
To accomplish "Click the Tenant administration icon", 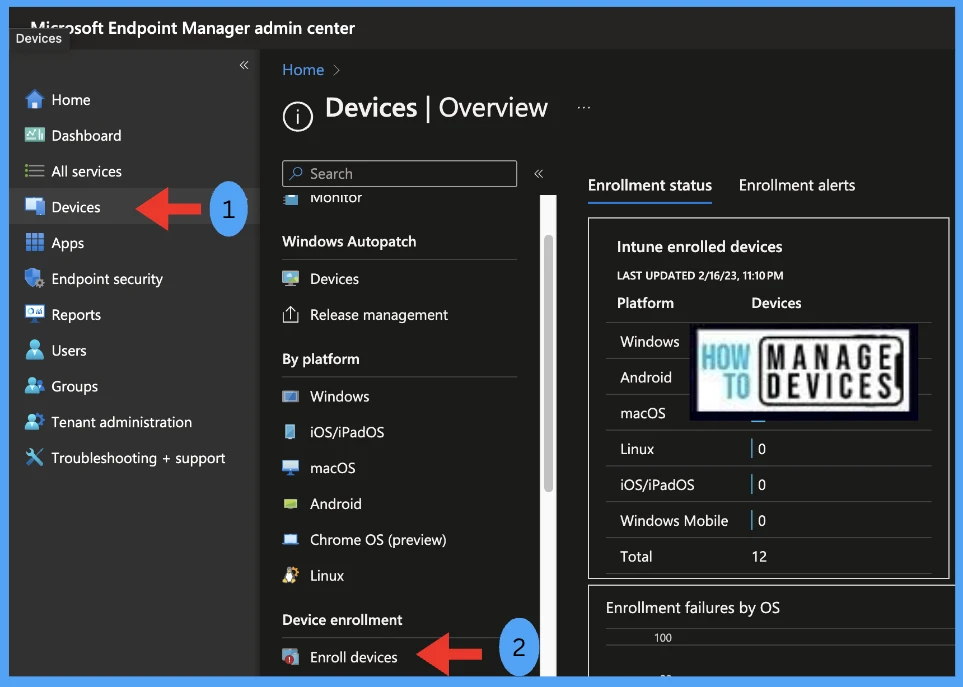I will [x=34, y=421].
